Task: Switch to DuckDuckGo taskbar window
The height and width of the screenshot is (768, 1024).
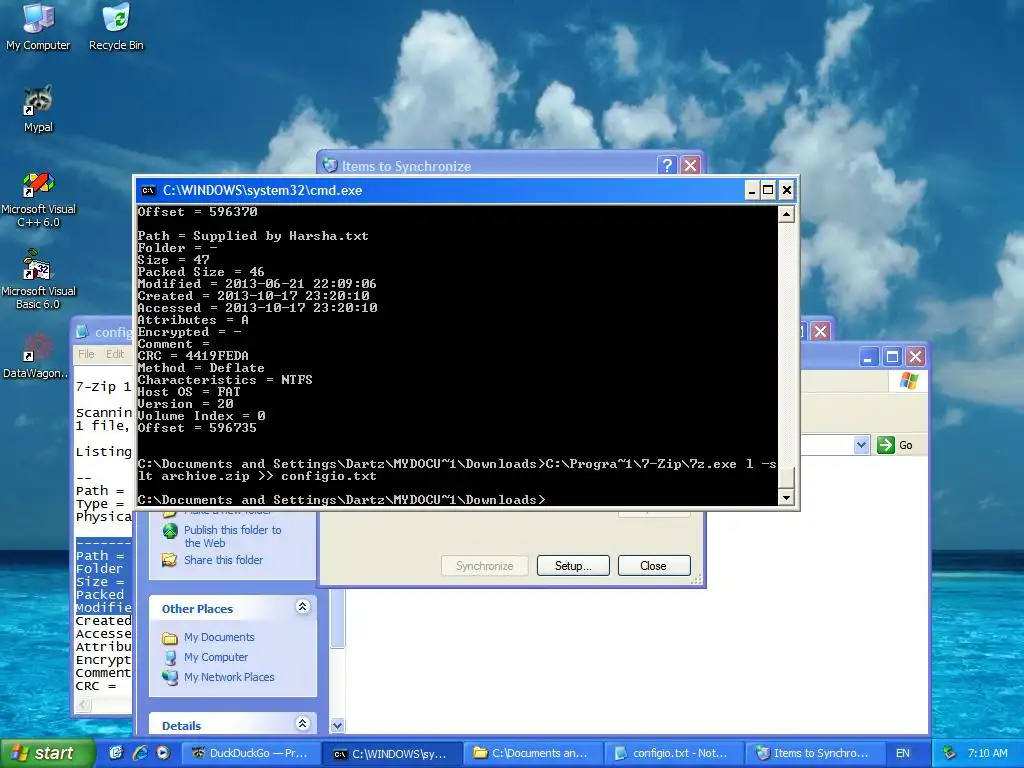Action: point(249,753)
